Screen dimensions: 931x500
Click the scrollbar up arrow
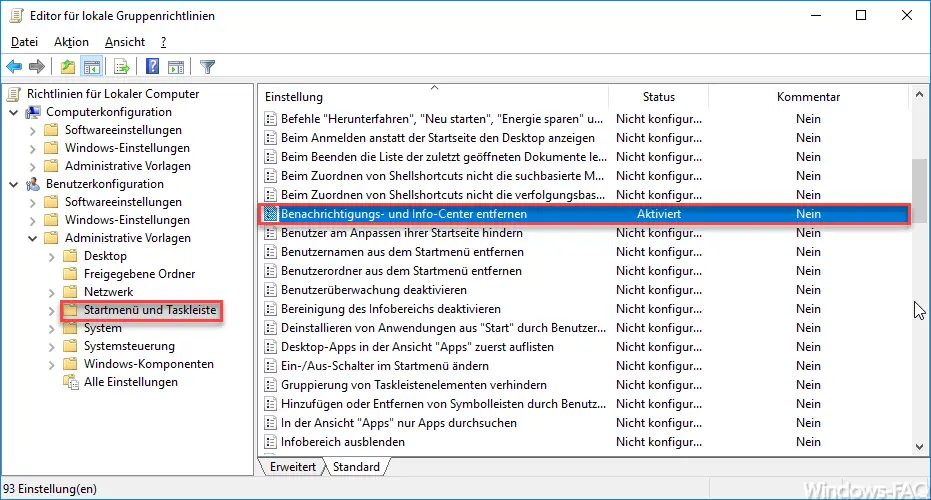[919, 94]
